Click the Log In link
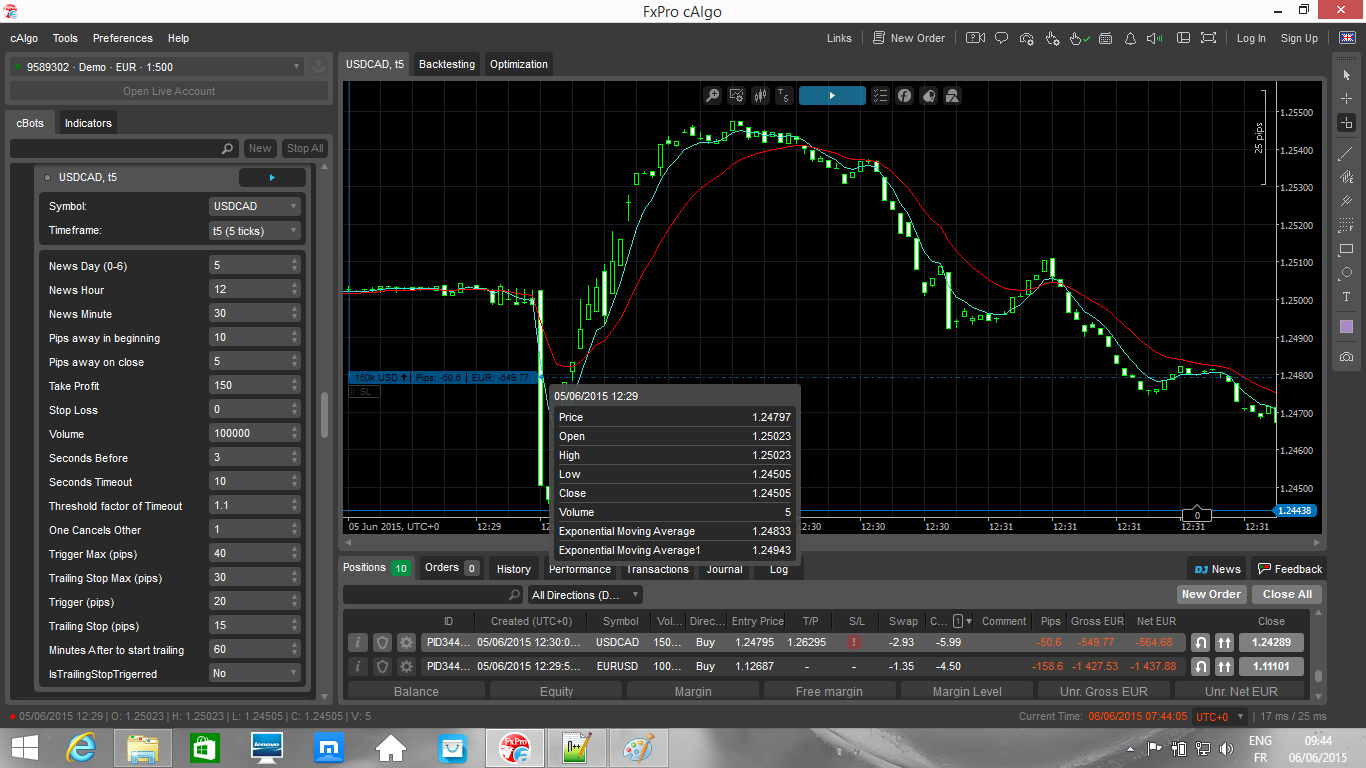This screenshot has width=1366, height=768. [x=1251, y=38]
